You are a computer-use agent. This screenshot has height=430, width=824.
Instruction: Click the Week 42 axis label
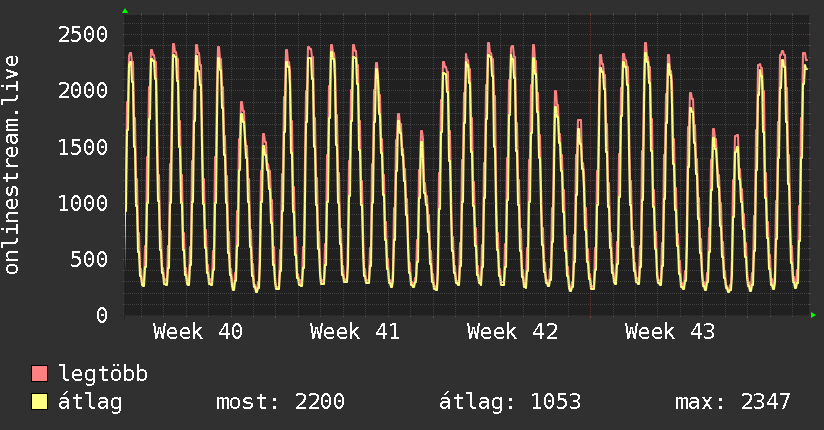pos(512,332)
